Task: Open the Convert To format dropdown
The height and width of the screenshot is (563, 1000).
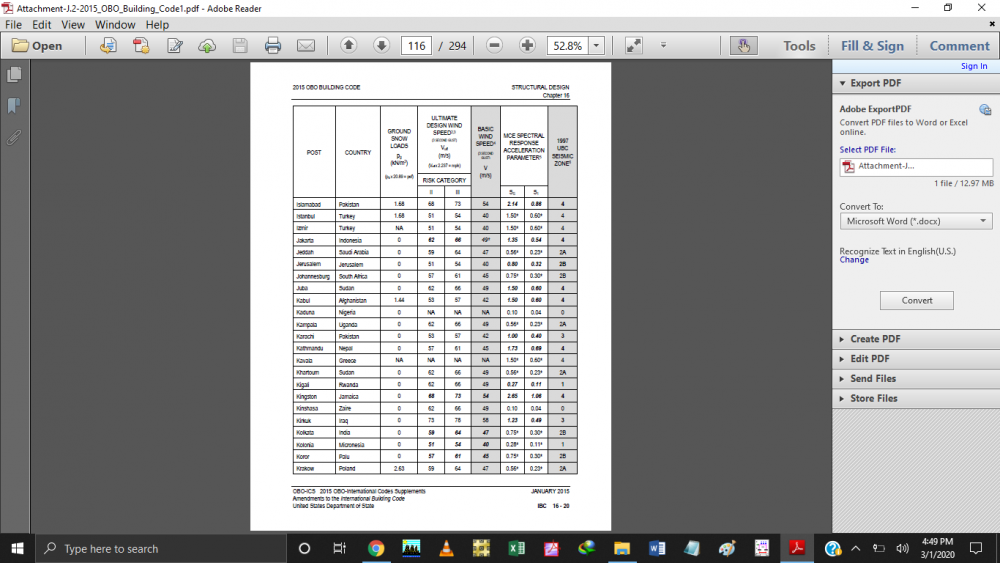Action: [916, 221]
